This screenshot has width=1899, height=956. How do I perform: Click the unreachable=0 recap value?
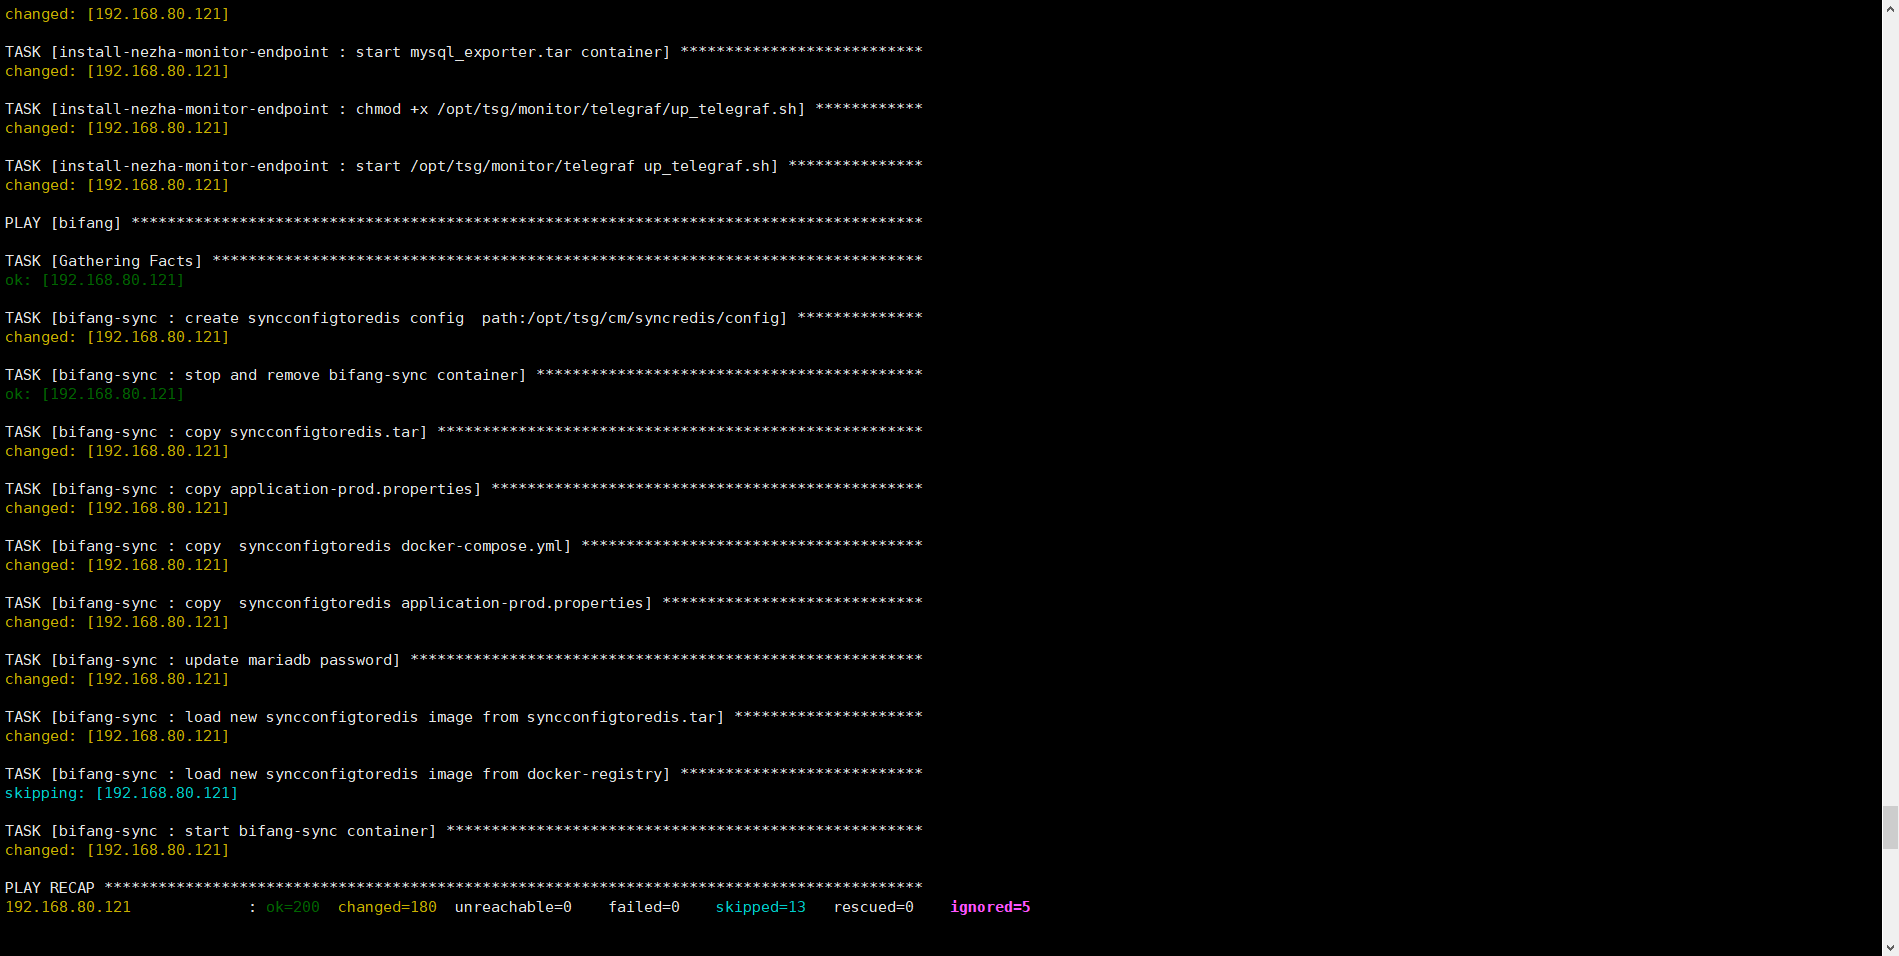513,907
